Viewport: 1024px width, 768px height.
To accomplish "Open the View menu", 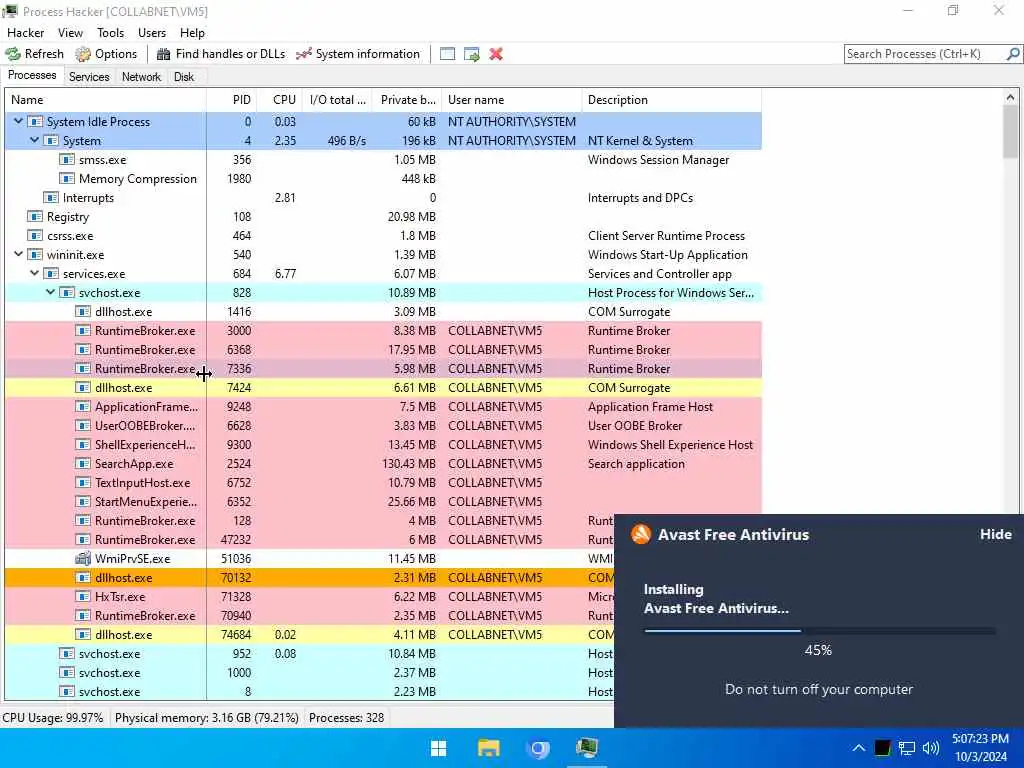I will coord(70,33).
